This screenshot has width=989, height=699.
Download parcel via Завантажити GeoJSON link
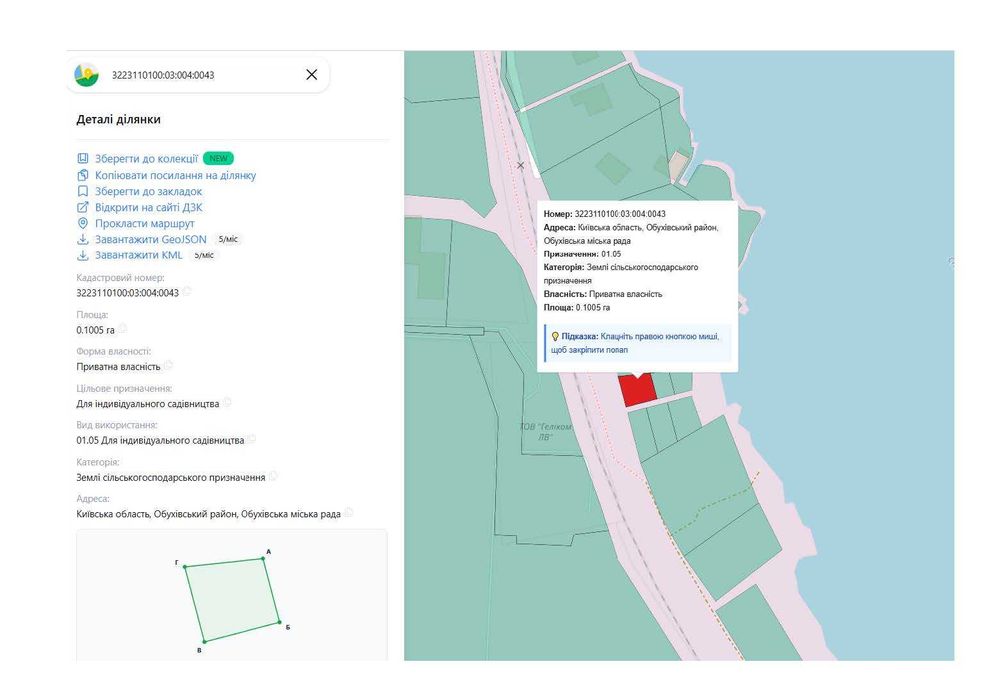[x=151, y=239]
